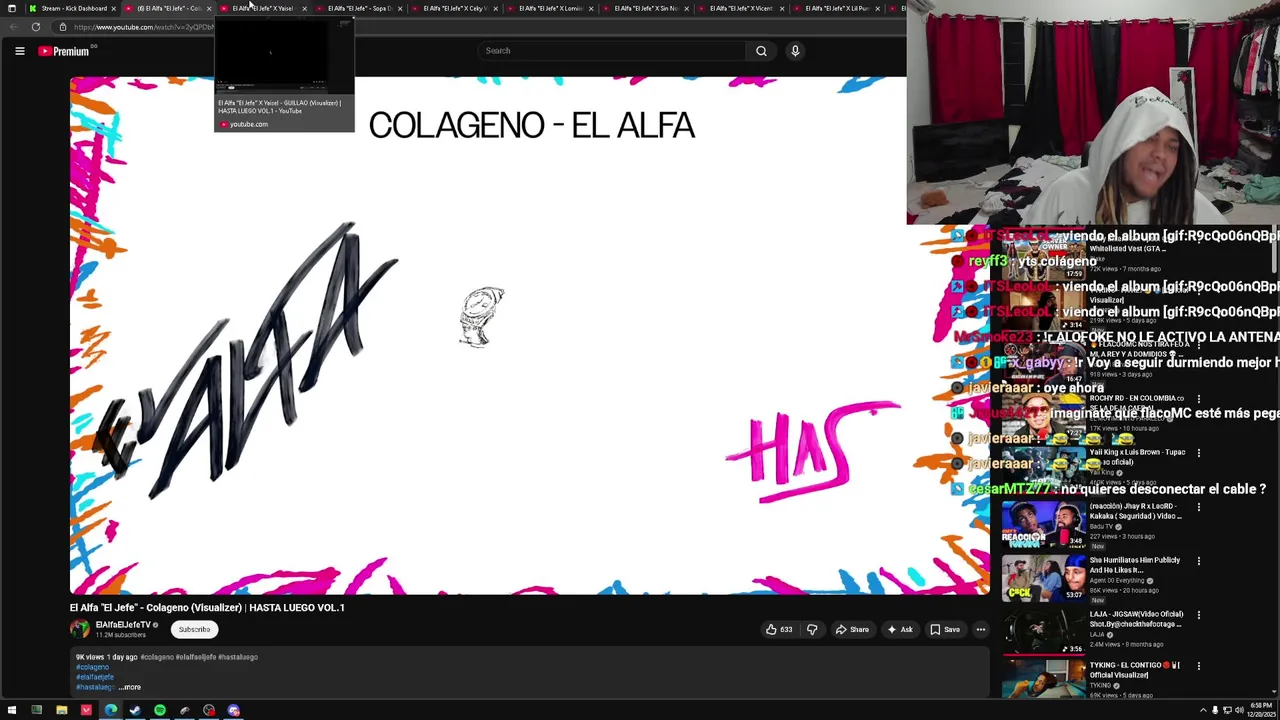Screen dimensions: 1280x720
Task: Open more actions ellipsis below video
Action: [981, 630]
